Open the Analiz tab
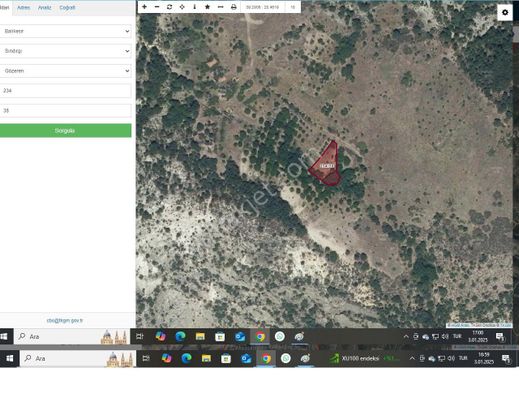 [x=45, y=7]
